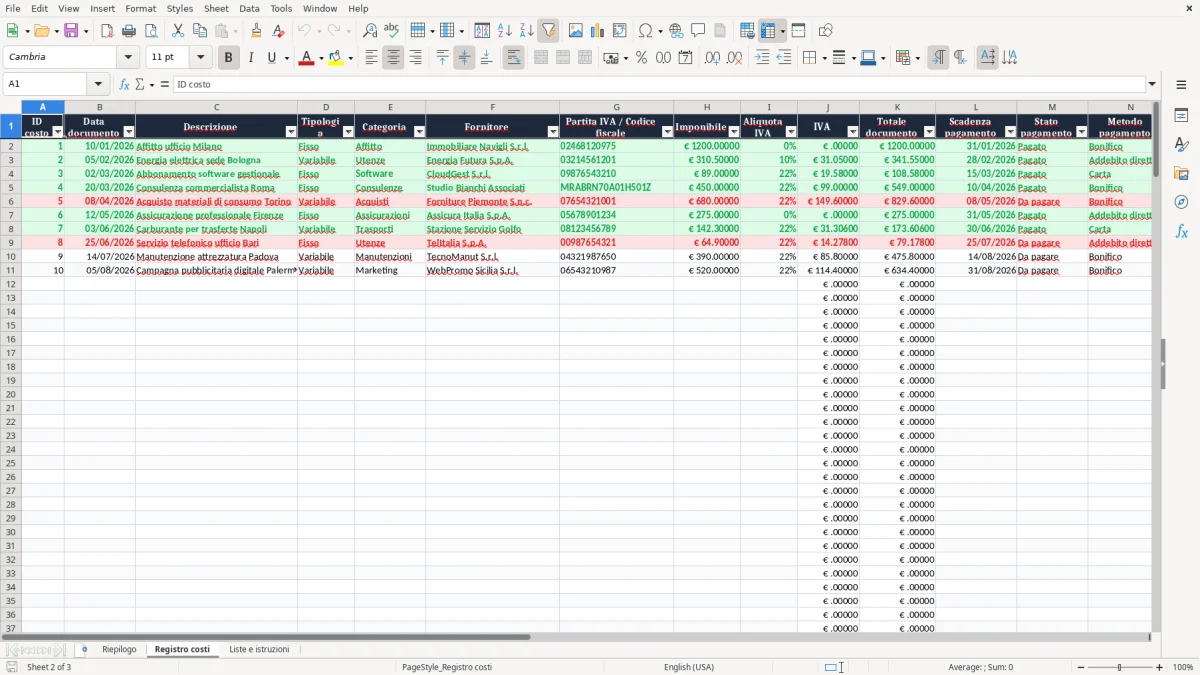Open the Format menu
The height and width of the screenshot is (675, 1200).
click(141, 8)
